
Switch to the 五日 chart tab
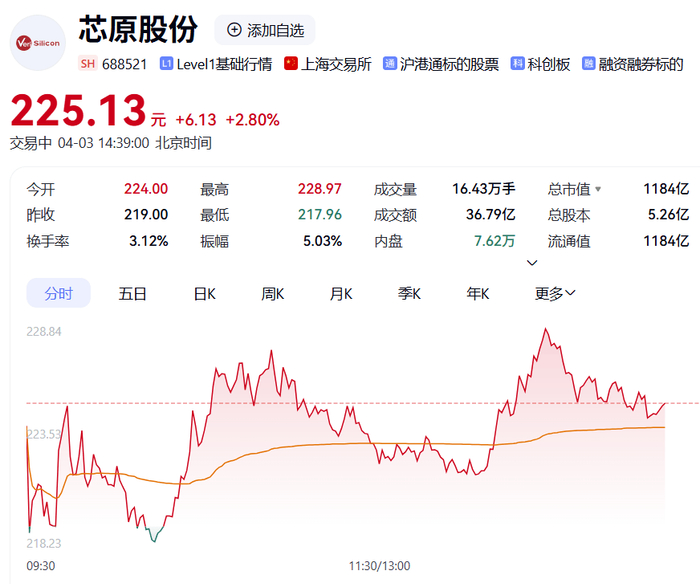click(x=133, y=293)
